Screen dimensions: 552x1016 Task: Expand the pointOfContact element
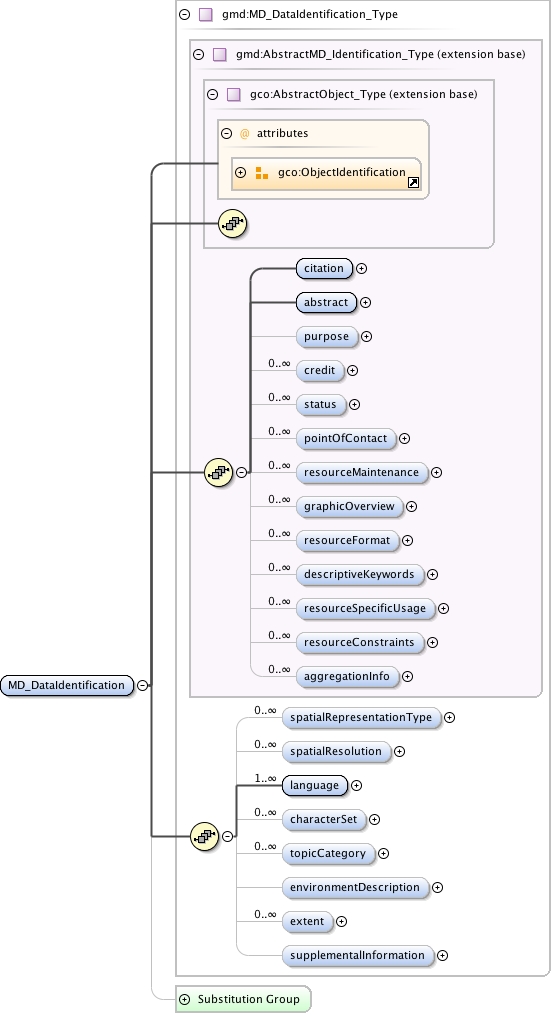pos(404,439)
